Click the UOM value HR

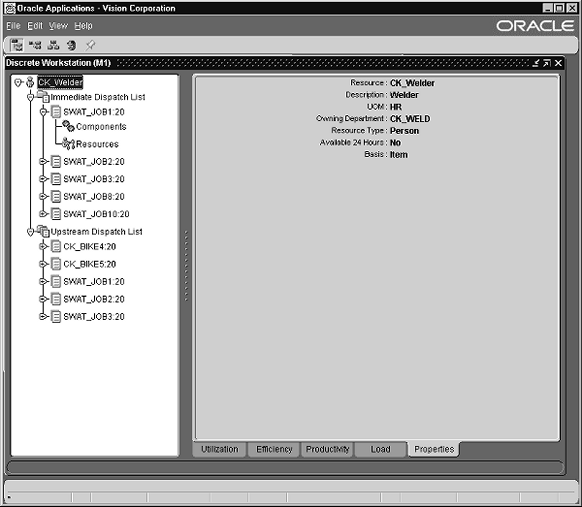pos(396,107)
